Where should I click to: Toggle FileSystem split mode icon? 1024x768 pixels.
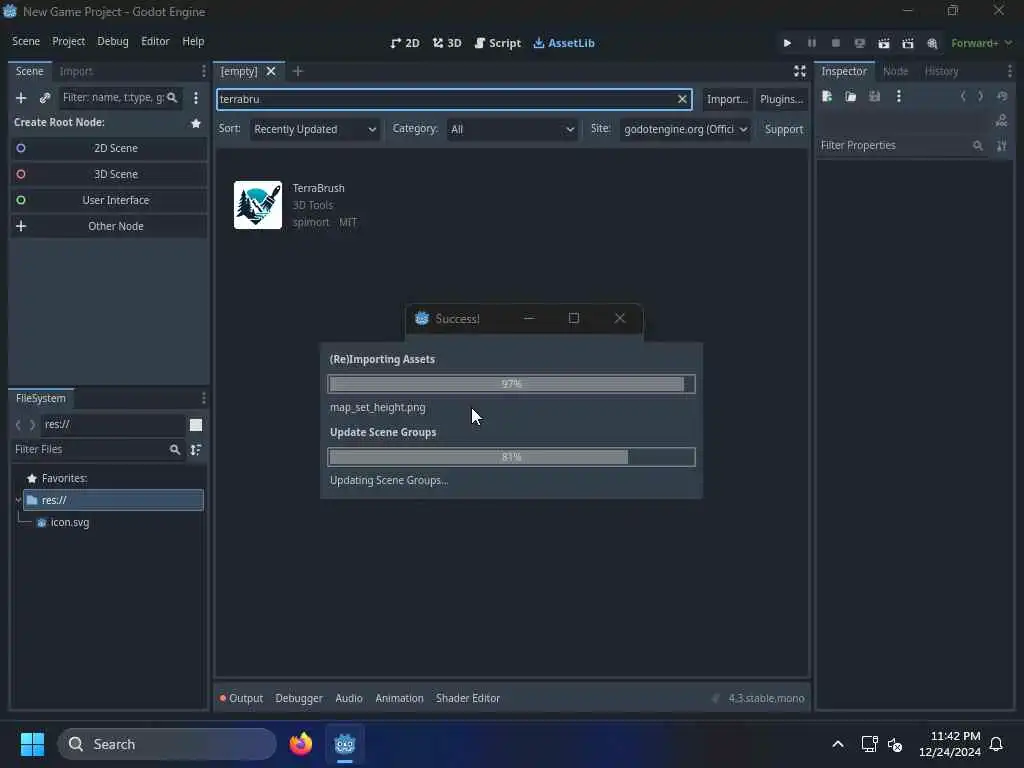pos(196,425)
